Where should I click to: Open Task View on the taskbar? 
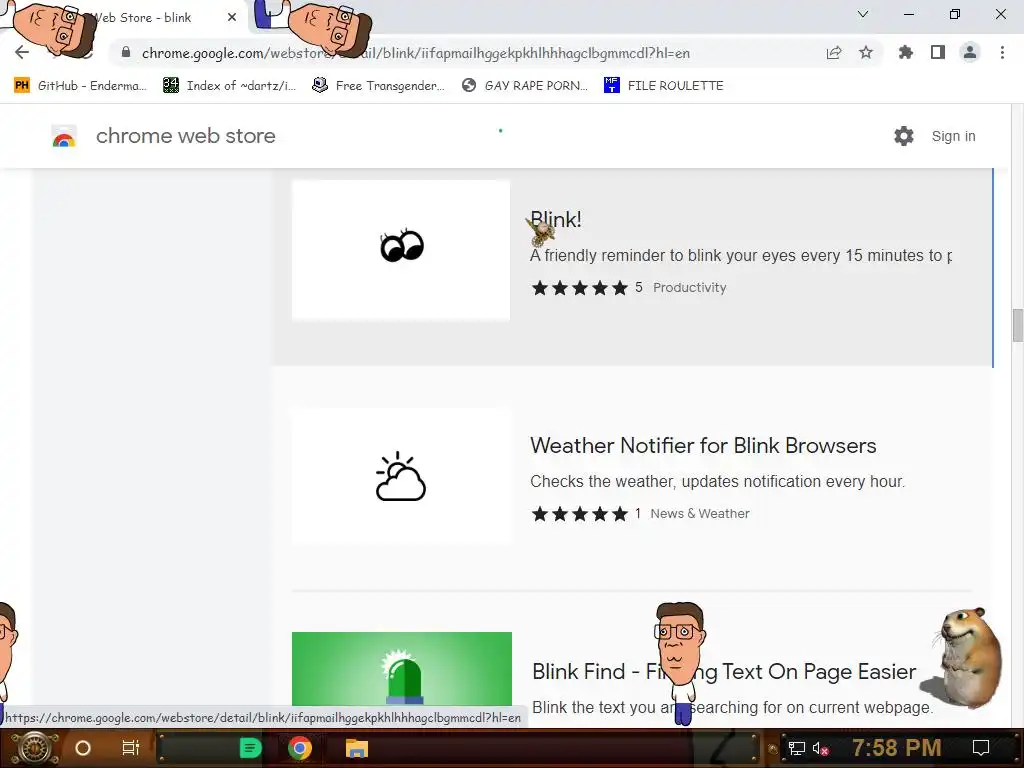click(131, 748)
